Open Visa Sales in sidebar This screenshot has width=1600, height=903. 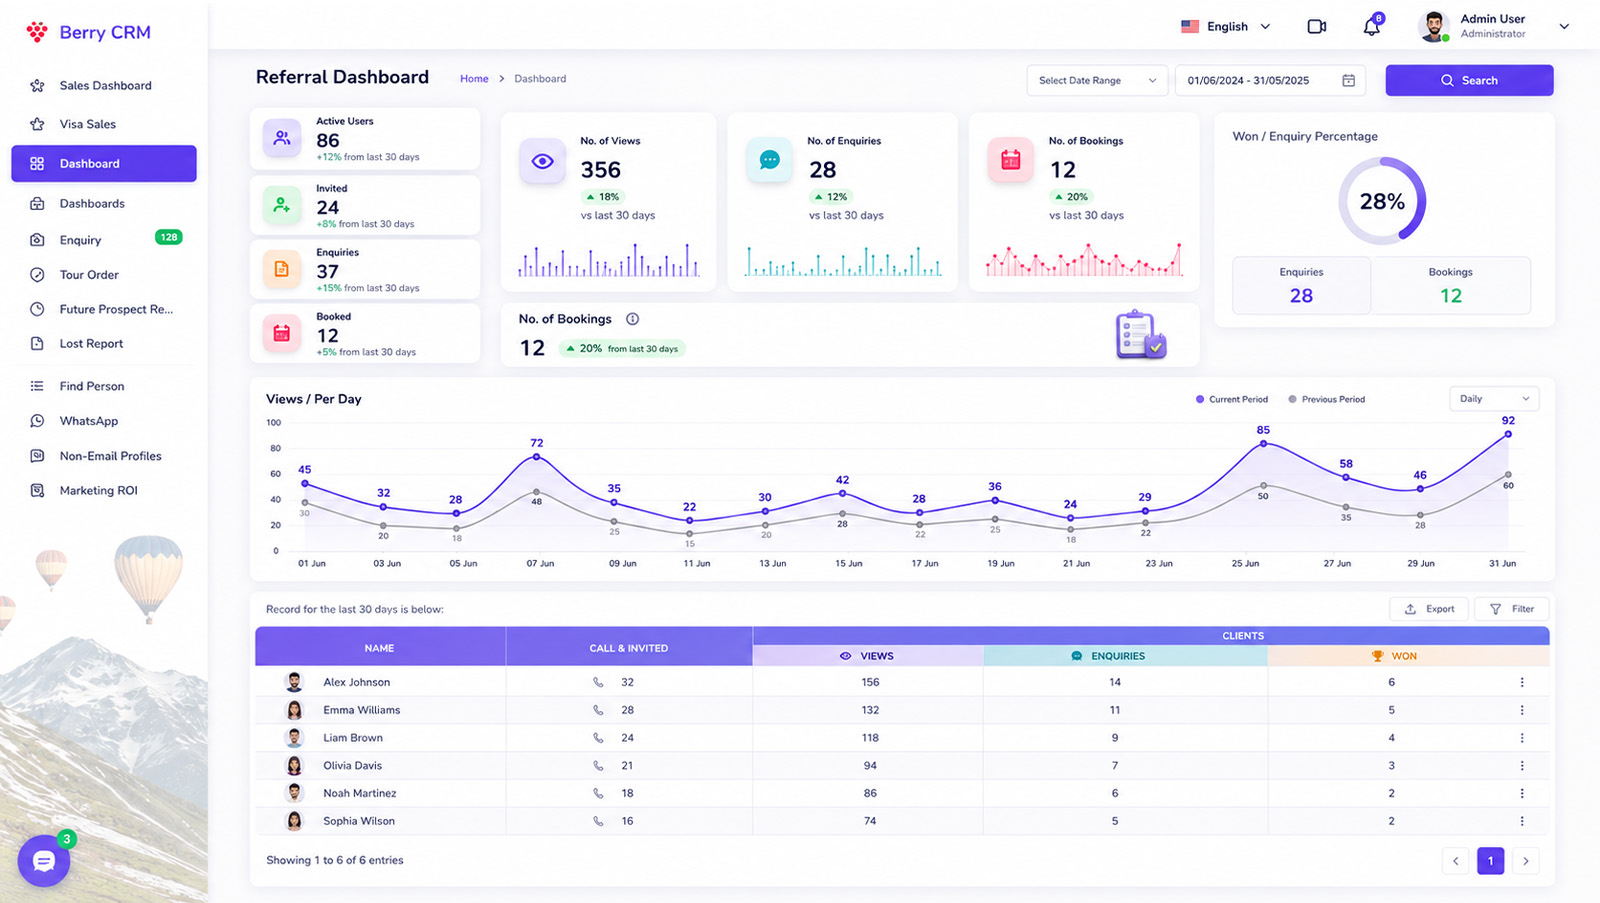[103, 124]
